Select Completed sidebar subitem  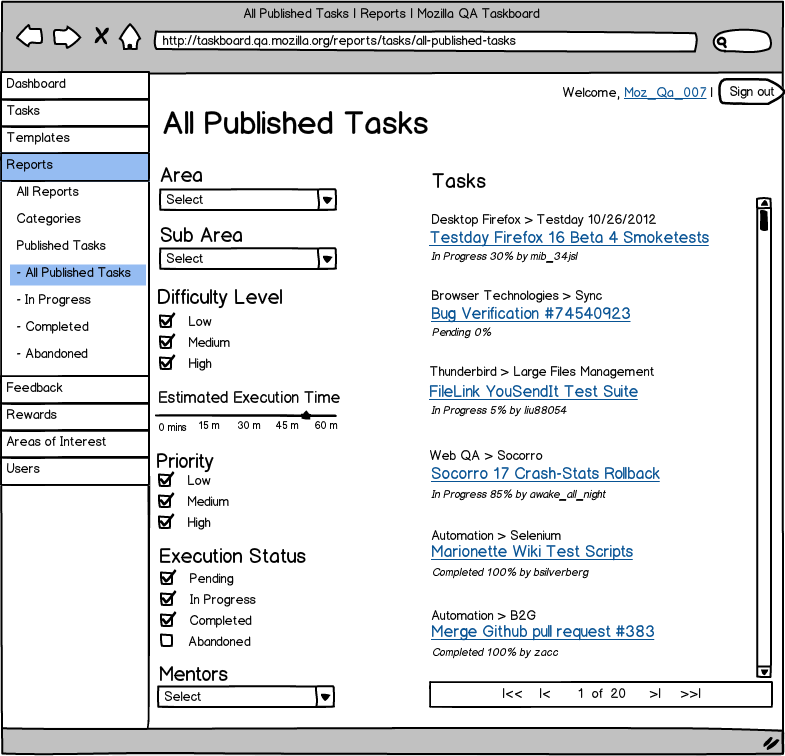[53, 326]
